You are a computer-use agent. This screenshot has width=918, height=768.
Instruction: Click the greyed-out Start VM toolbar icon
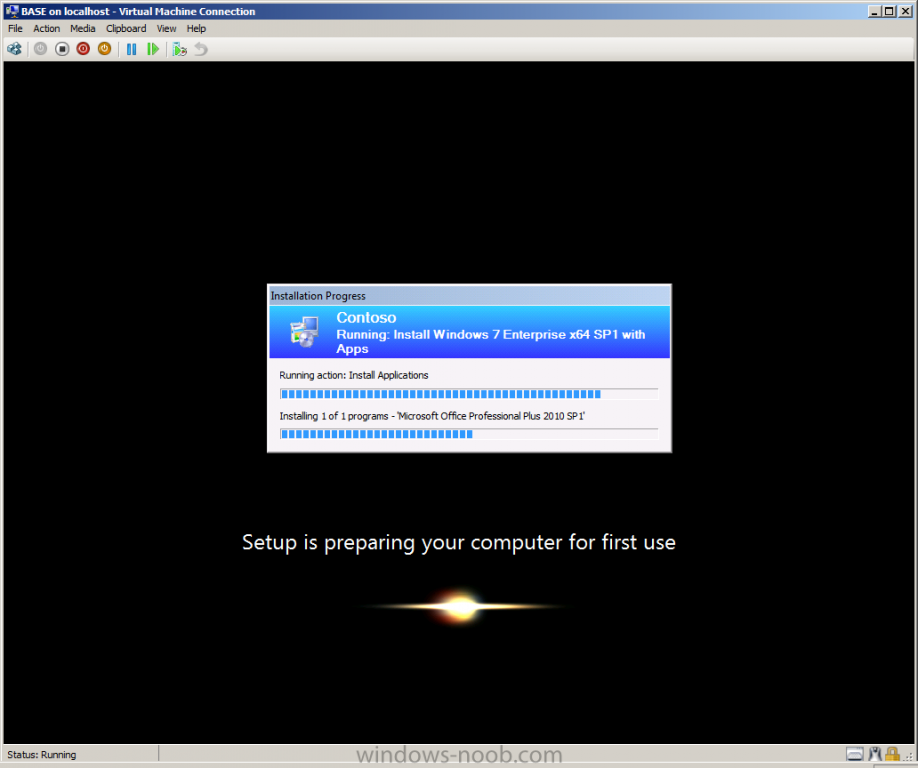[x=40, y=49]
